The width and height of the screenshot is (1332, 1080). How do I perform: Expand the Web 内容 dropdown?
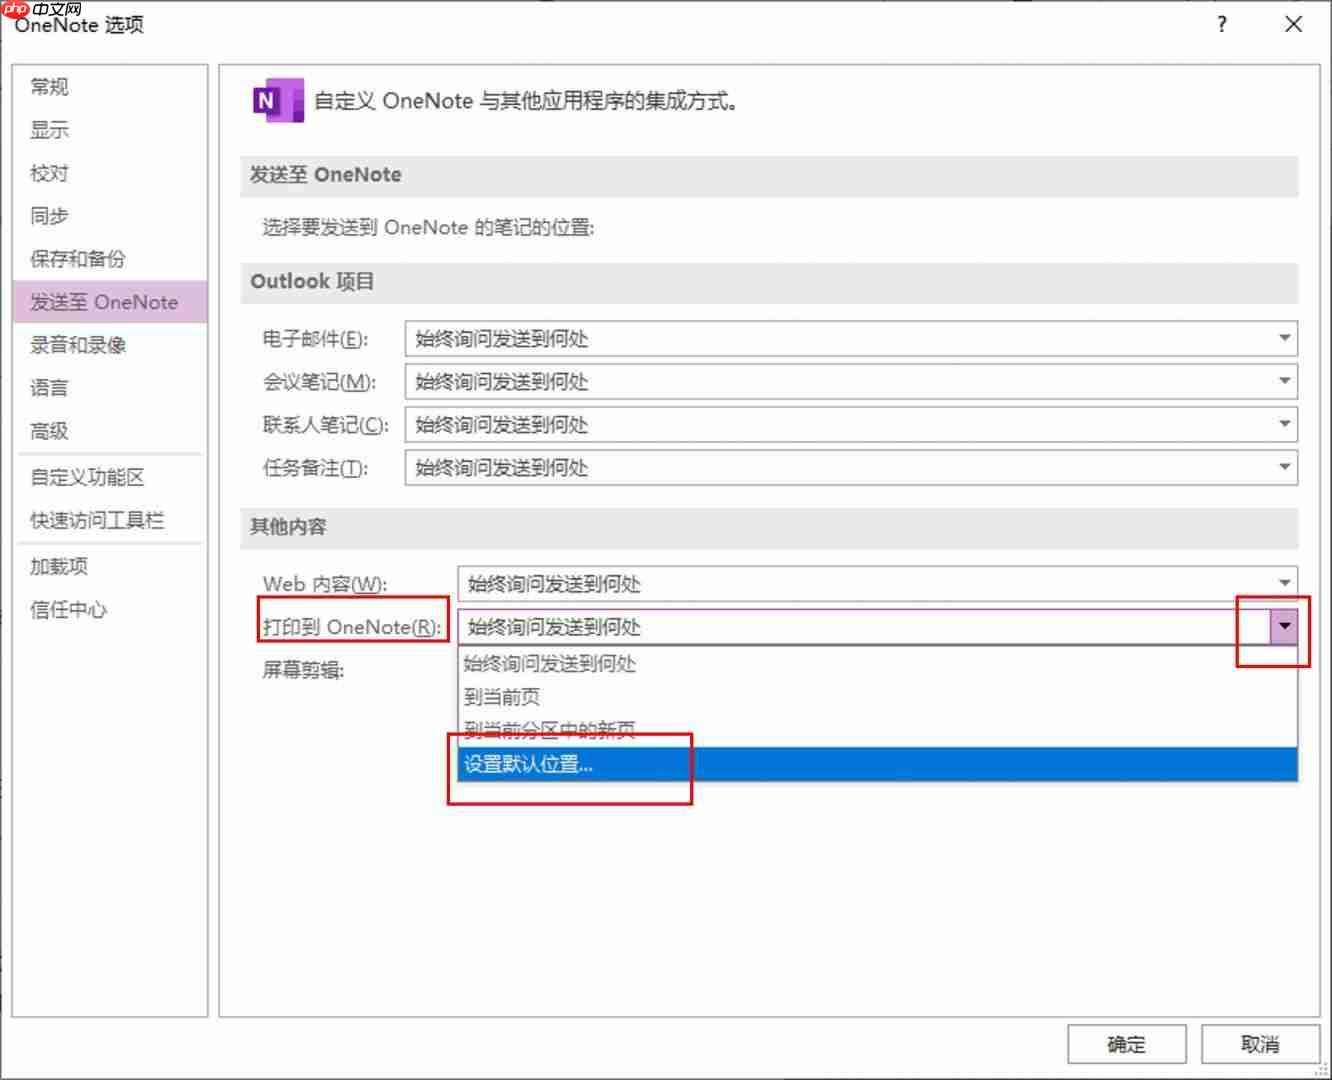point(1284,583)
